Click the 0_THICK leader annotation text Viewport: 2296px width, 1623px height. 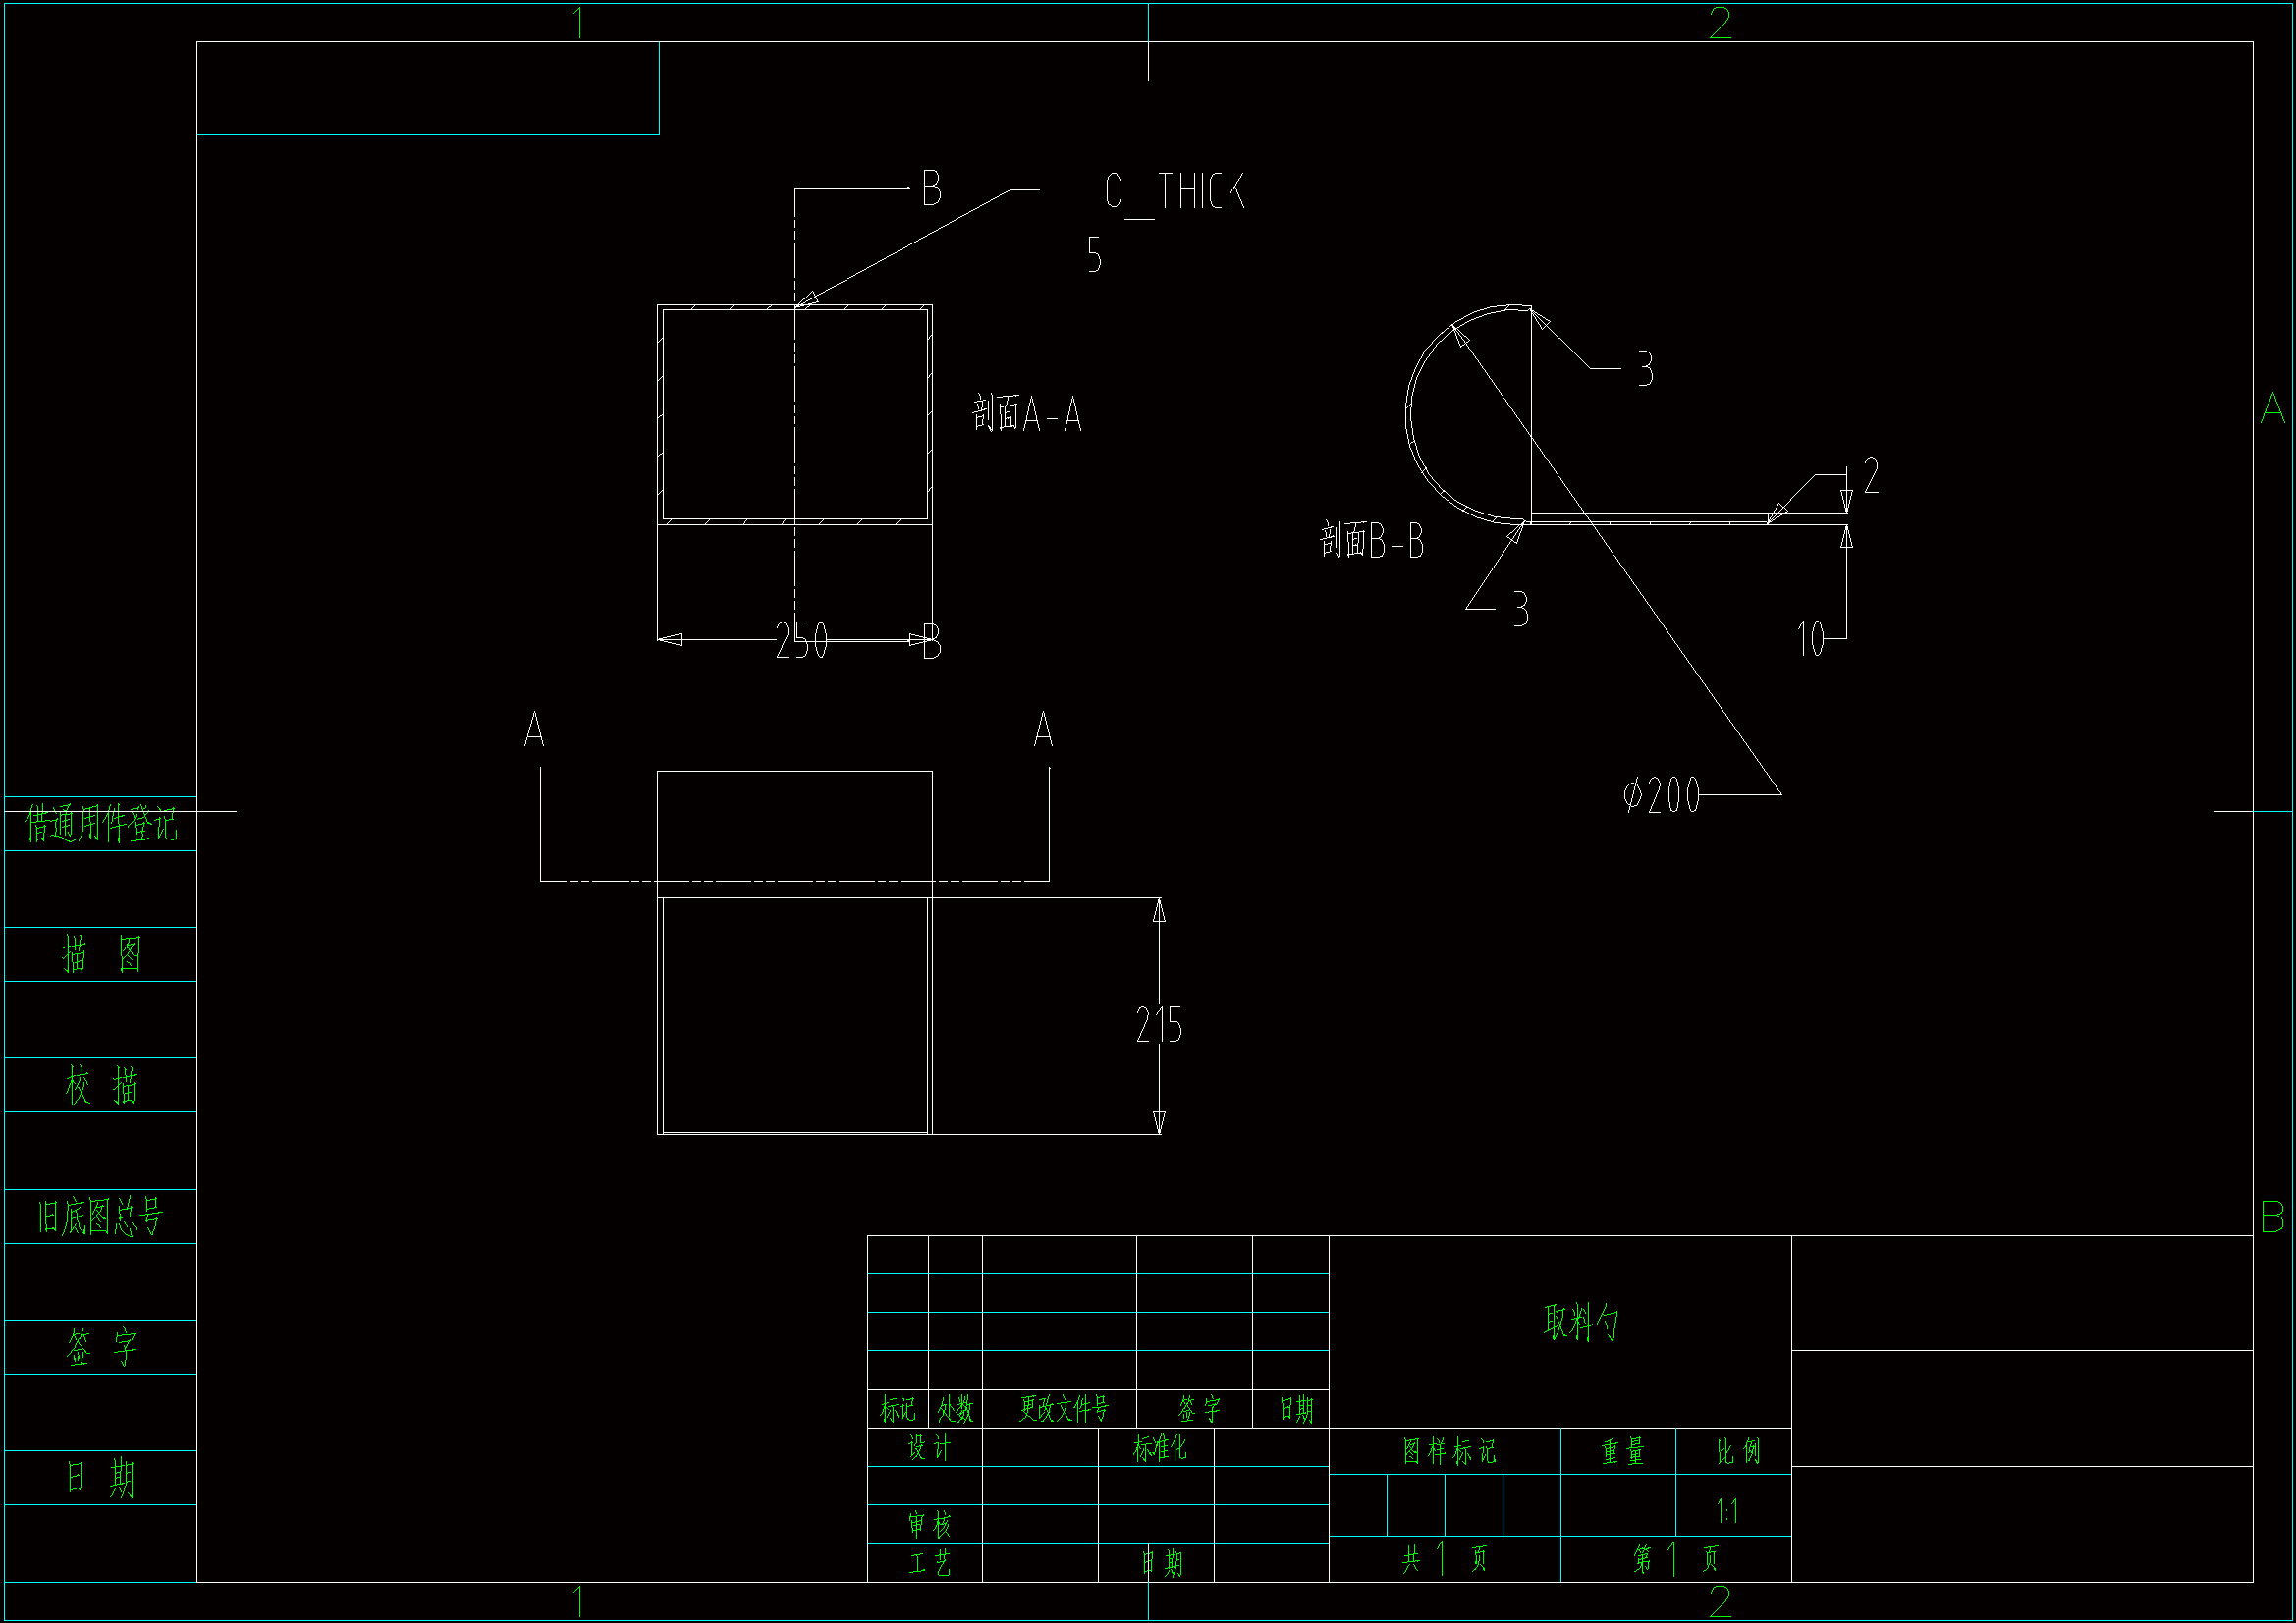pos(1174,191)
